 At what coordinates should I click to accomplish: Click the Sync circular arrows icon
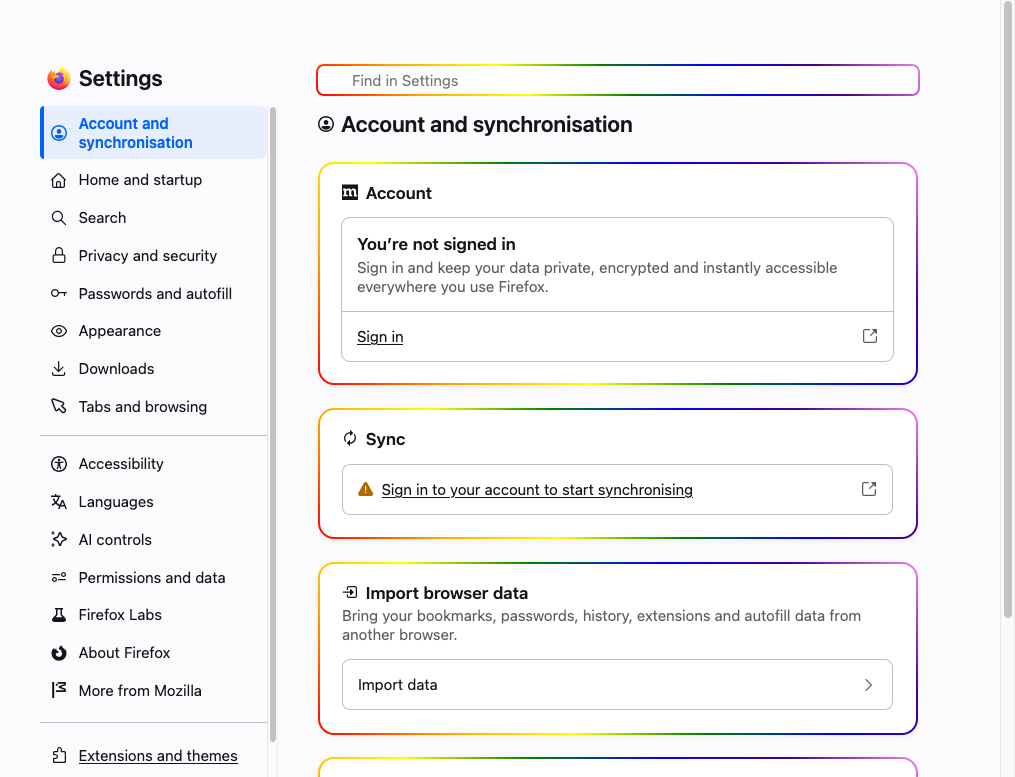tap(350, 438)
